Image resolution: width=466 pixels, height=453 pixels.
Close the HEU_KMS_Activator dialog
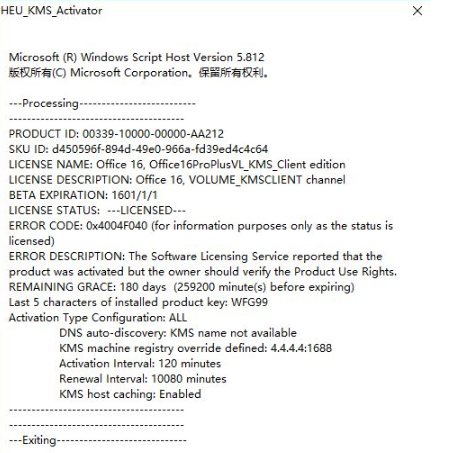[x=417, y=11]
